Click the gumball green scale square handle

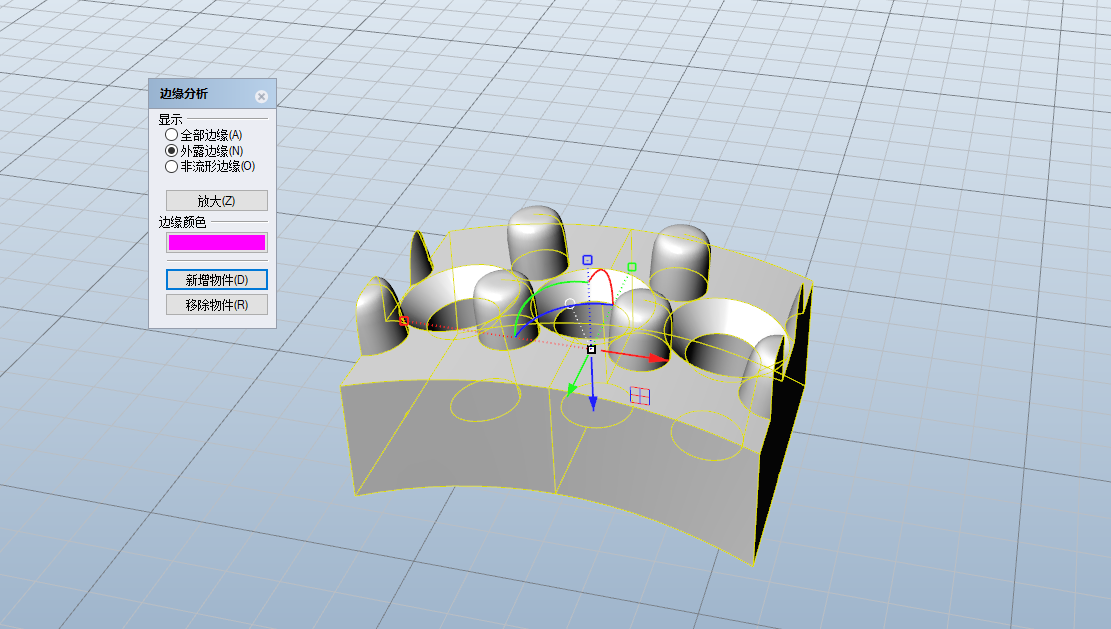(632, 267)
